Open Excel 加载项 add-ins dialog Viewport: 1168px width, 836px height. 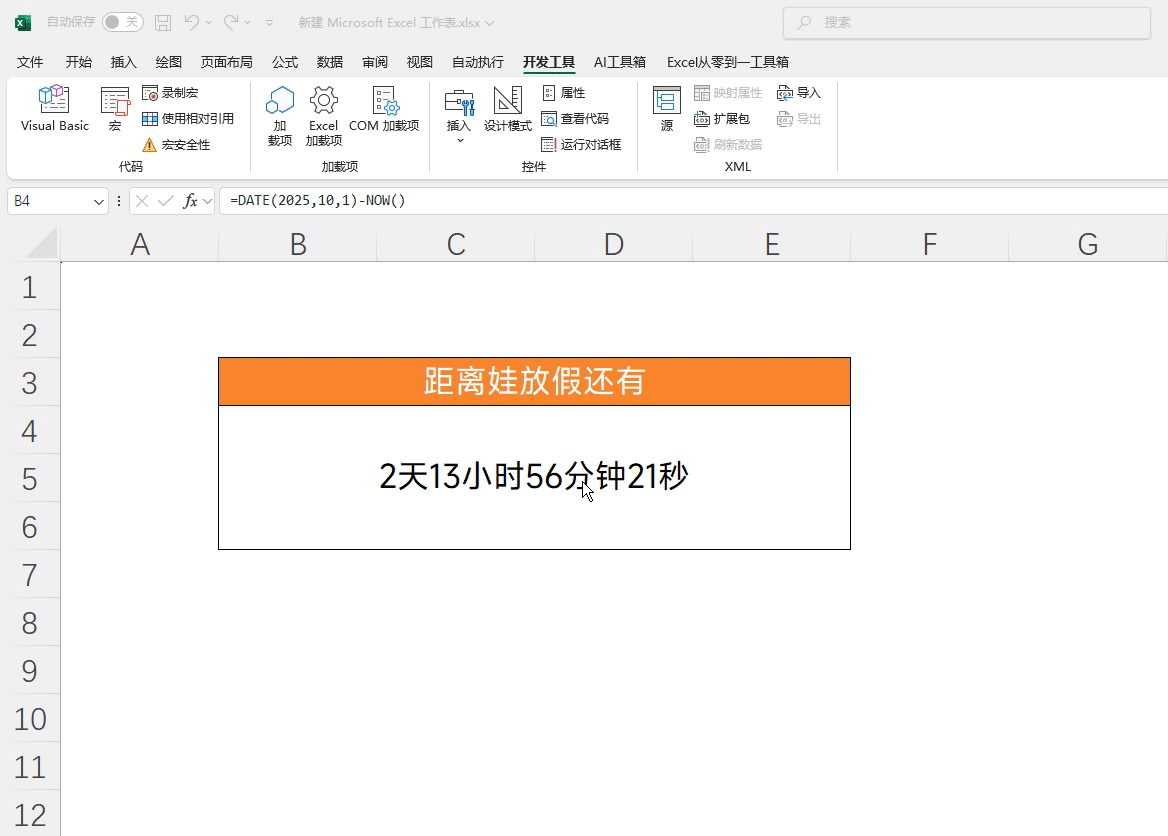coord(323,115)
